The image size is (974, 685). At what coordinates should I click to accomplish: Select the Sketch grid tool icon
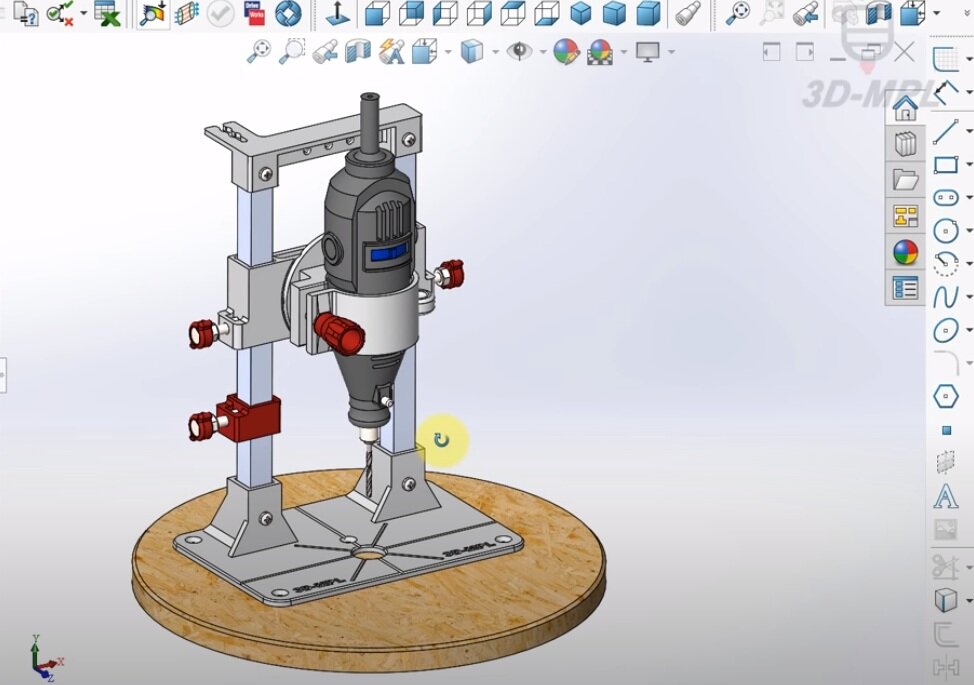click(946, 58)
